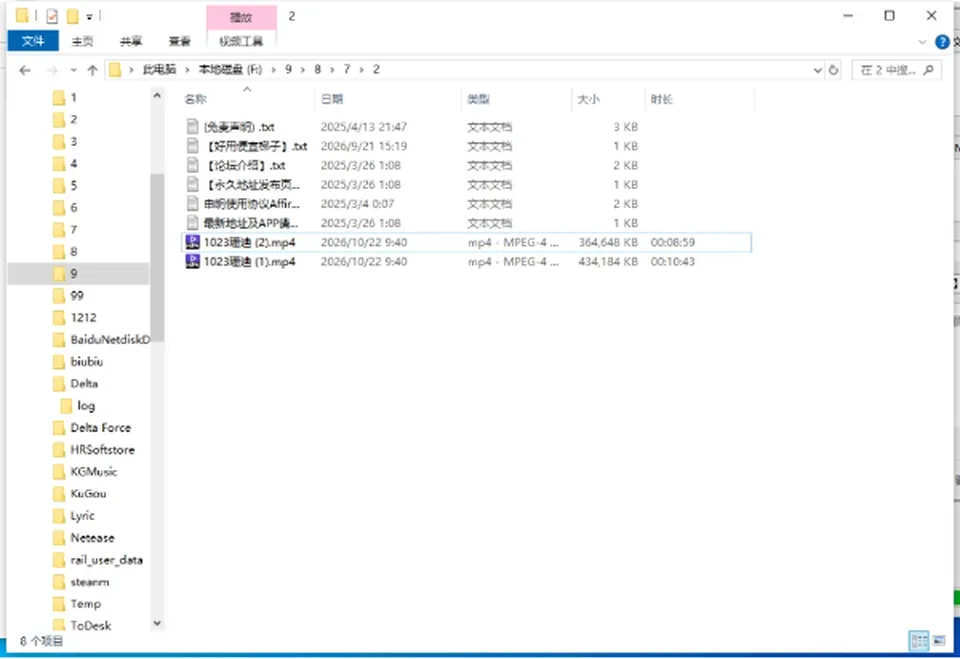This screenshot has width=960, height=659.
Task: Open the 文件 menu tab
Action: point(33,42)
